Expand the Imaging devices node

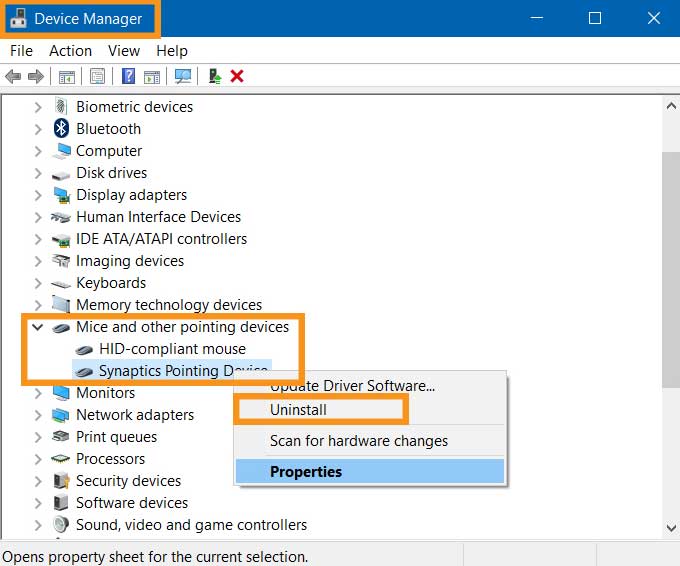38,261
